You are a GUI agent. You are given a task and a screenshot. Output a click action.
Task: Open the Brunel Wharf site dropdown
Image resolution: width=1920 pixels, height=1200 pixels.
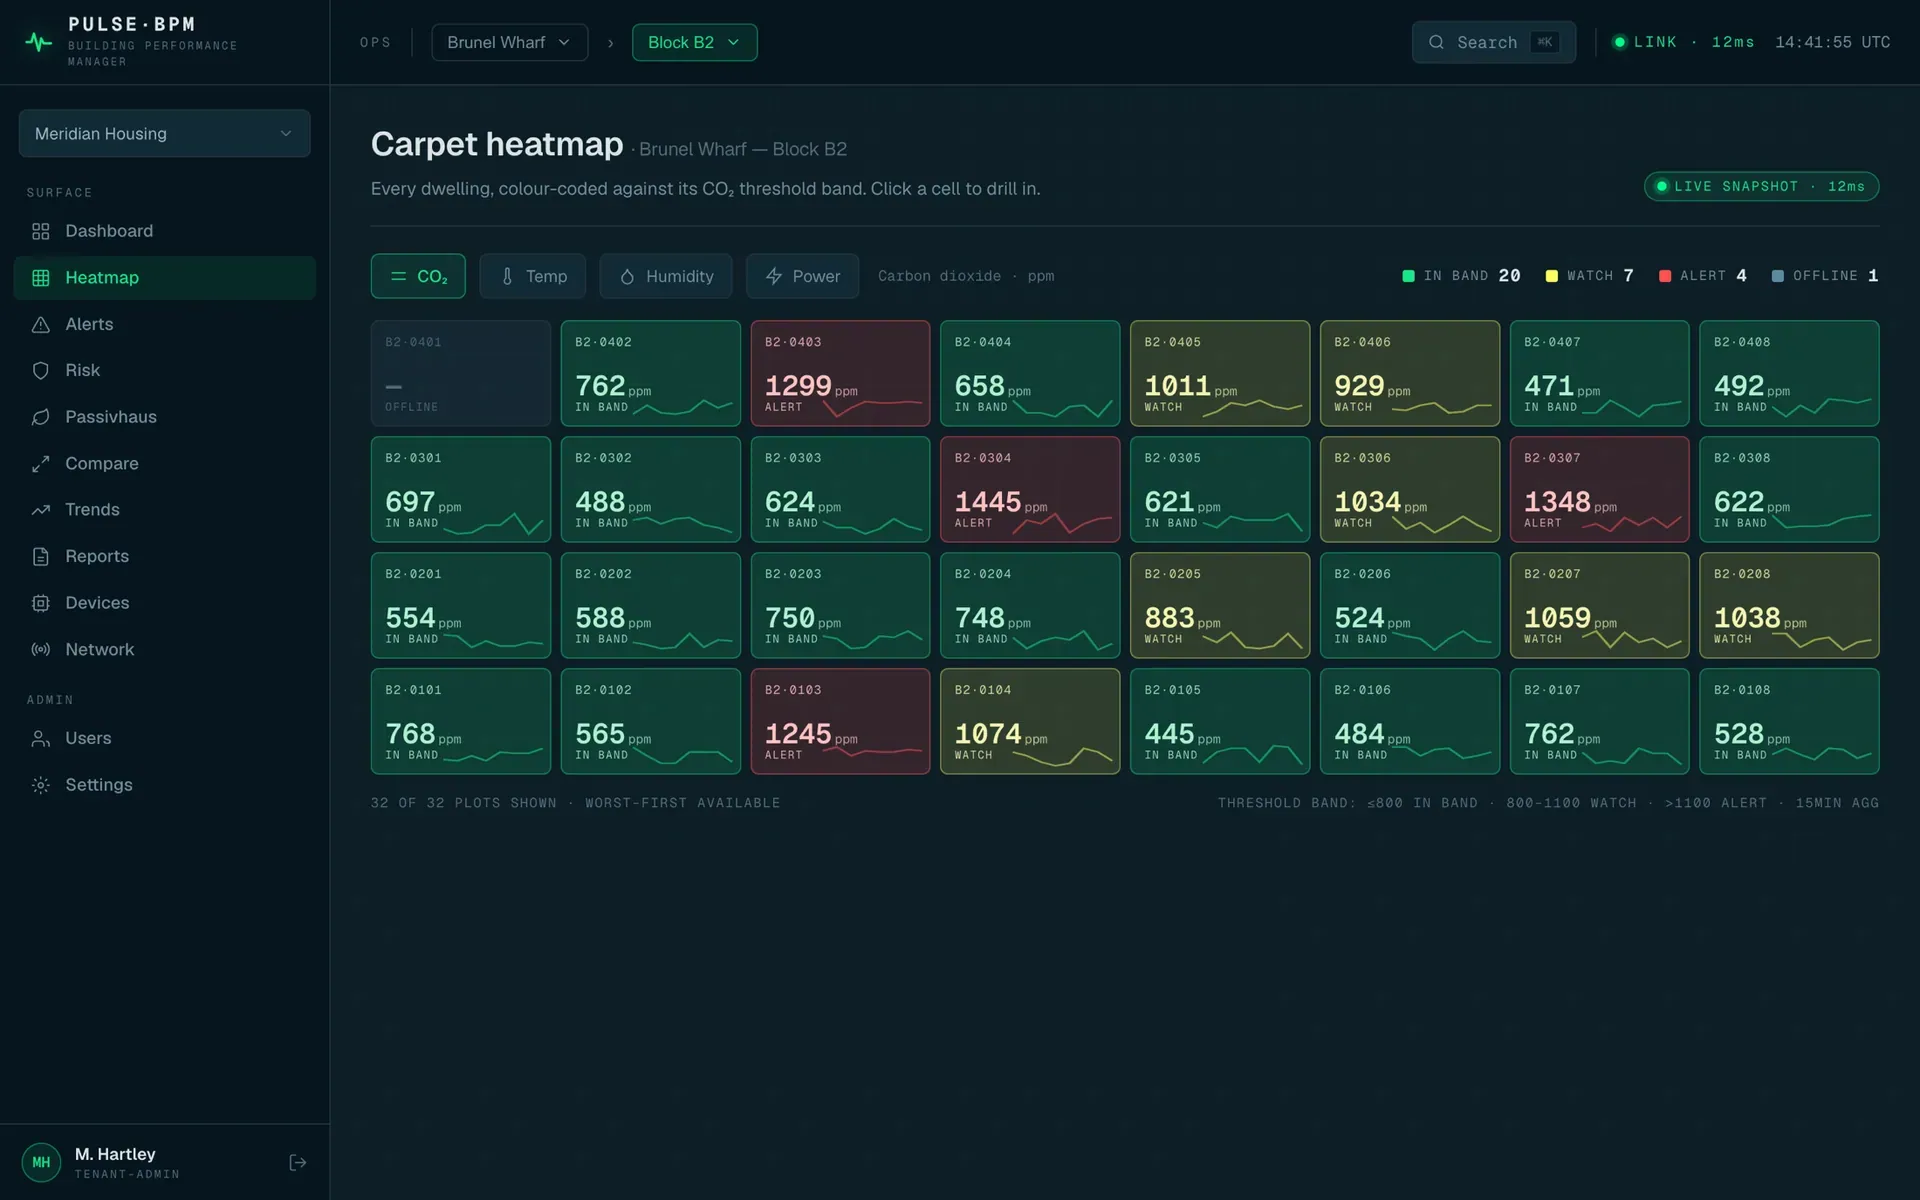click(509, 42)
